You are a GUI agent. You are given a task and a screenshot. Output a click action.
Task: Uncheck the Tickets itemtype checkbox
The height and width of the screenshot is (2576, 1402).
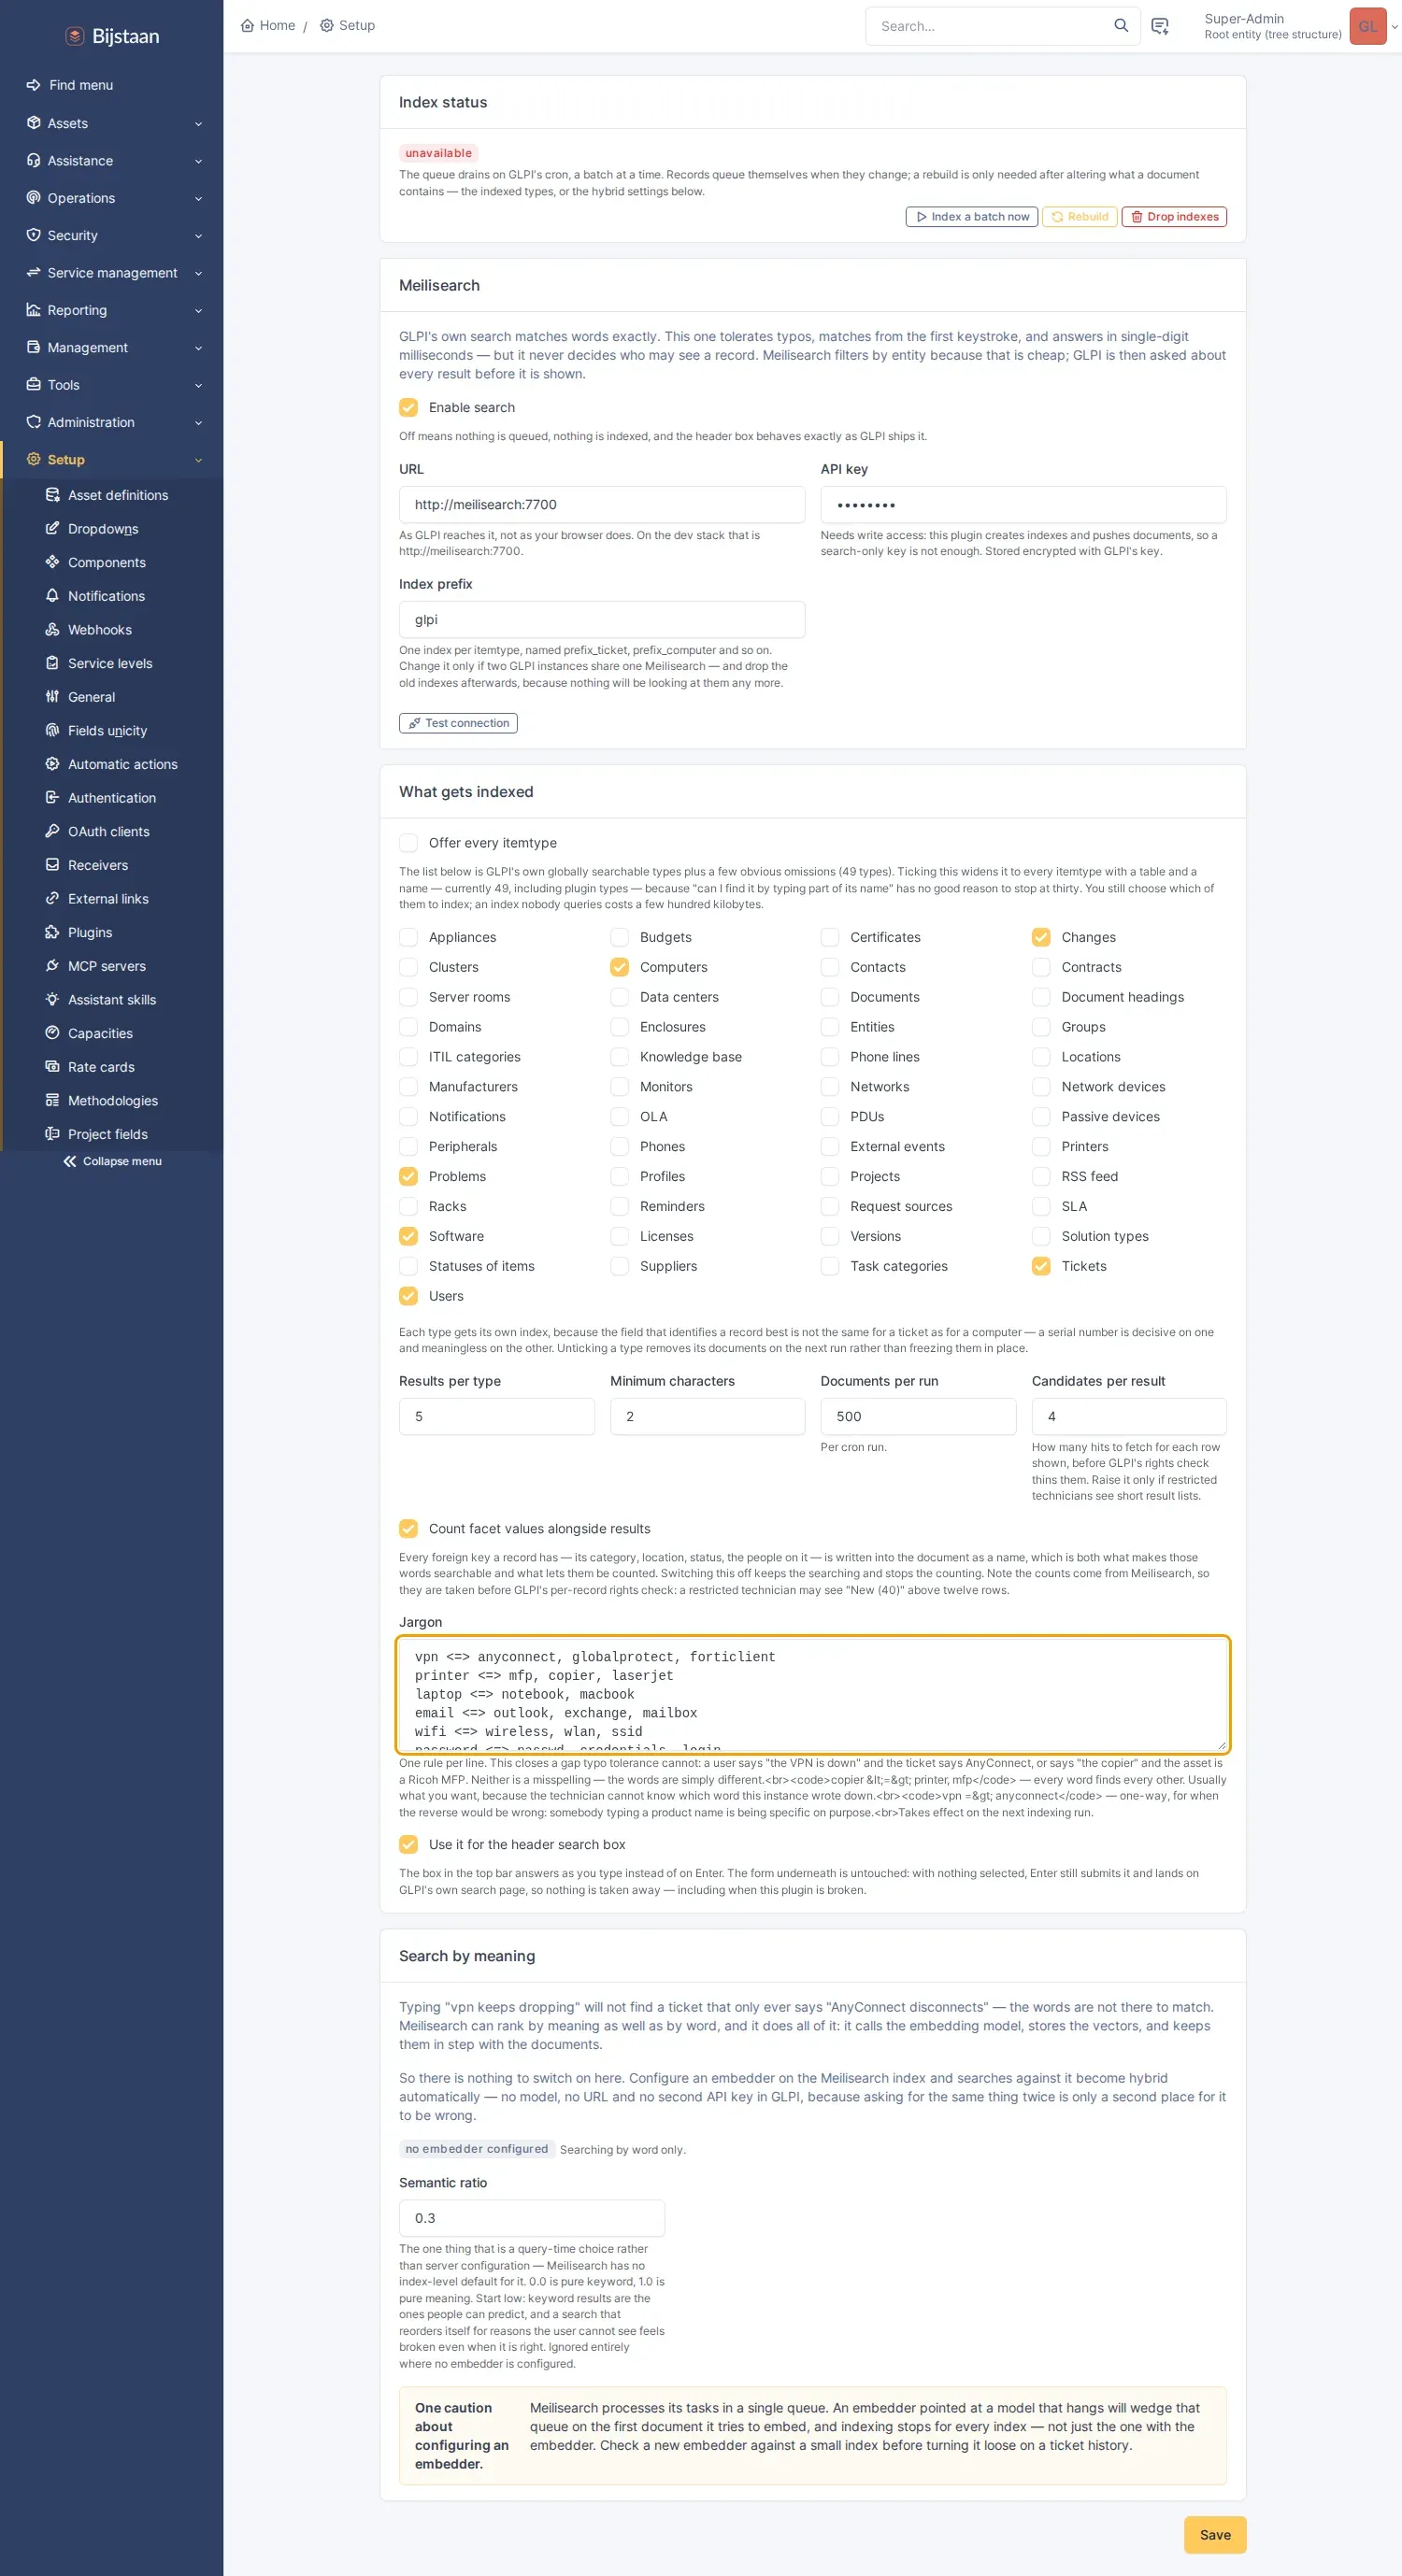1041,1266
